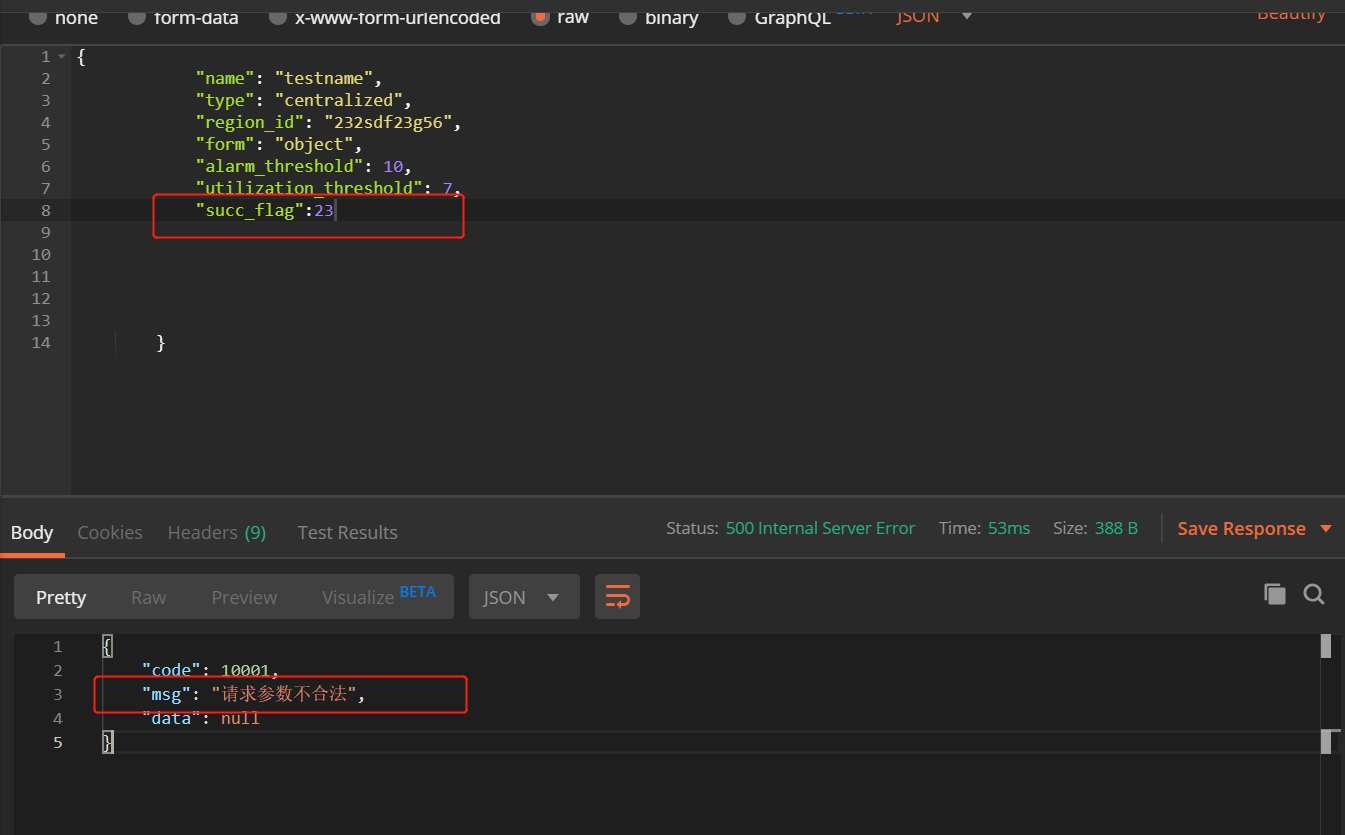Select the binary body radio option
Image resolution: width=1345 pixels, height=835 pixels.
pyautogui.click(x=628, y=17)
